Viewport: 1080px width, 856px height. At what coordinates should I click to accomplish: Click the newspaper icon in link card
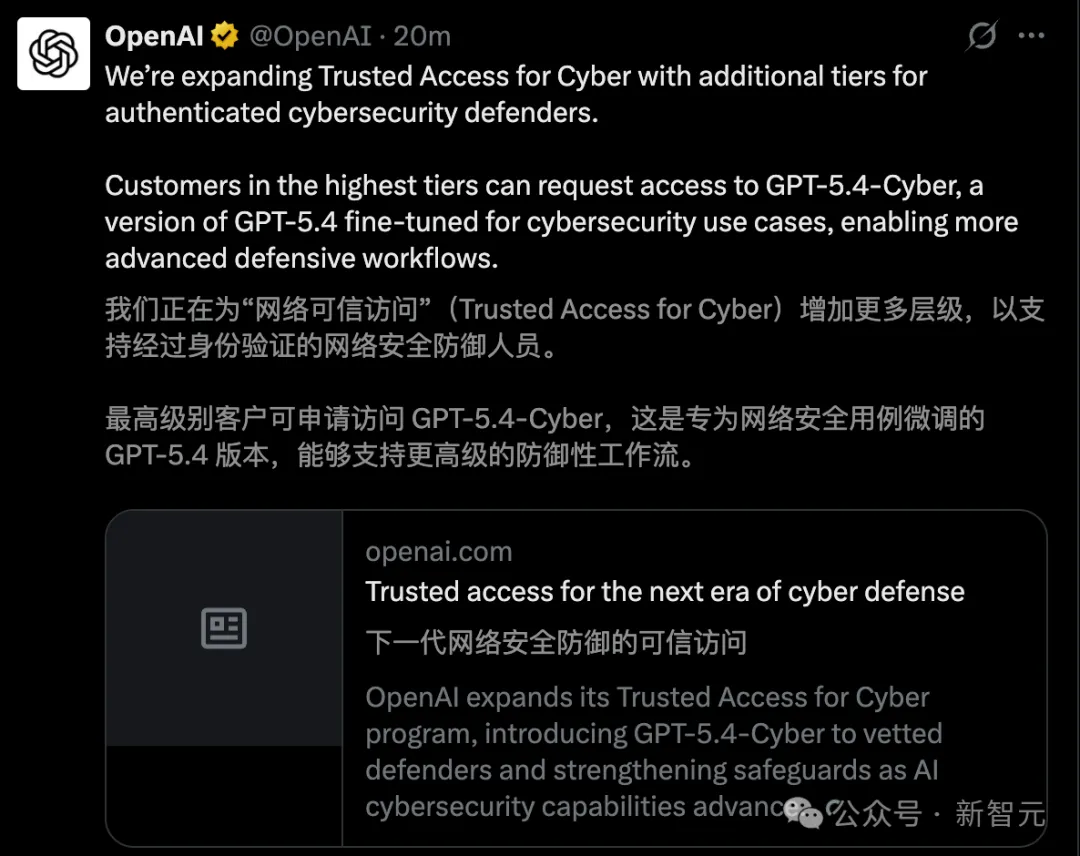point(224,629)
